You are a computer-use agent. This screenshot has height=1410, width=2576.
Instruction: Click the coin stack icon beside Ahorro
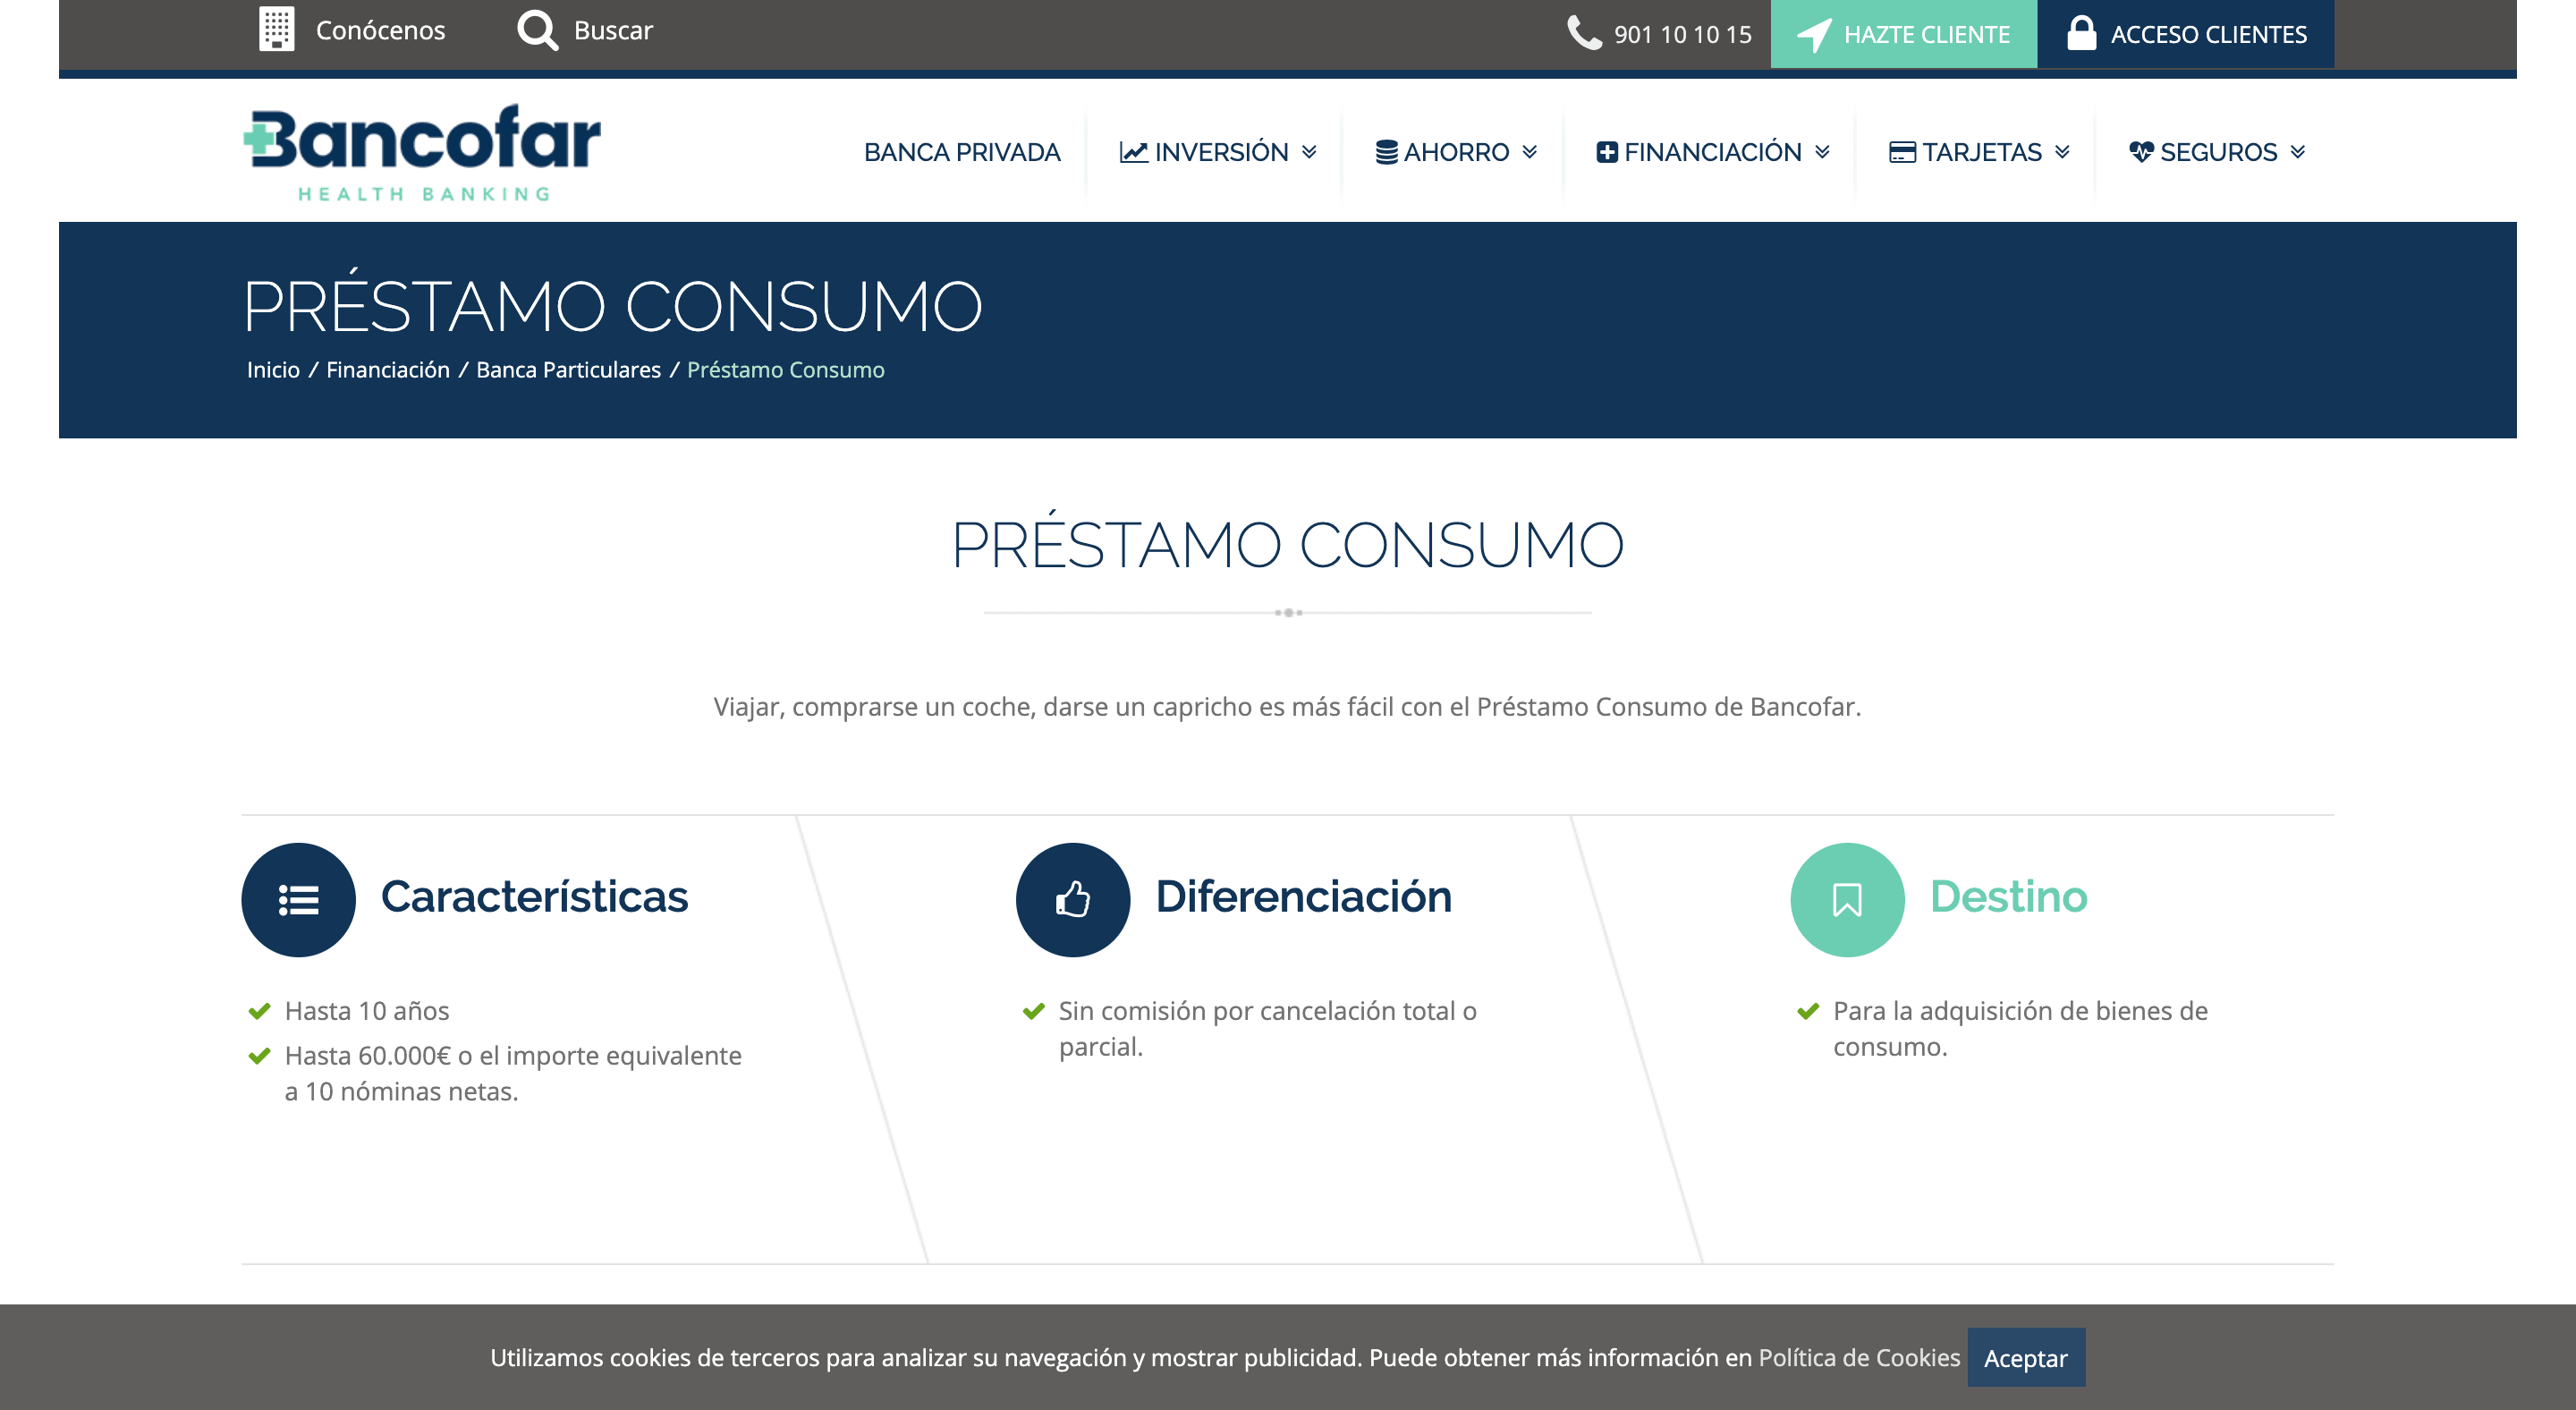(1386, 152)
